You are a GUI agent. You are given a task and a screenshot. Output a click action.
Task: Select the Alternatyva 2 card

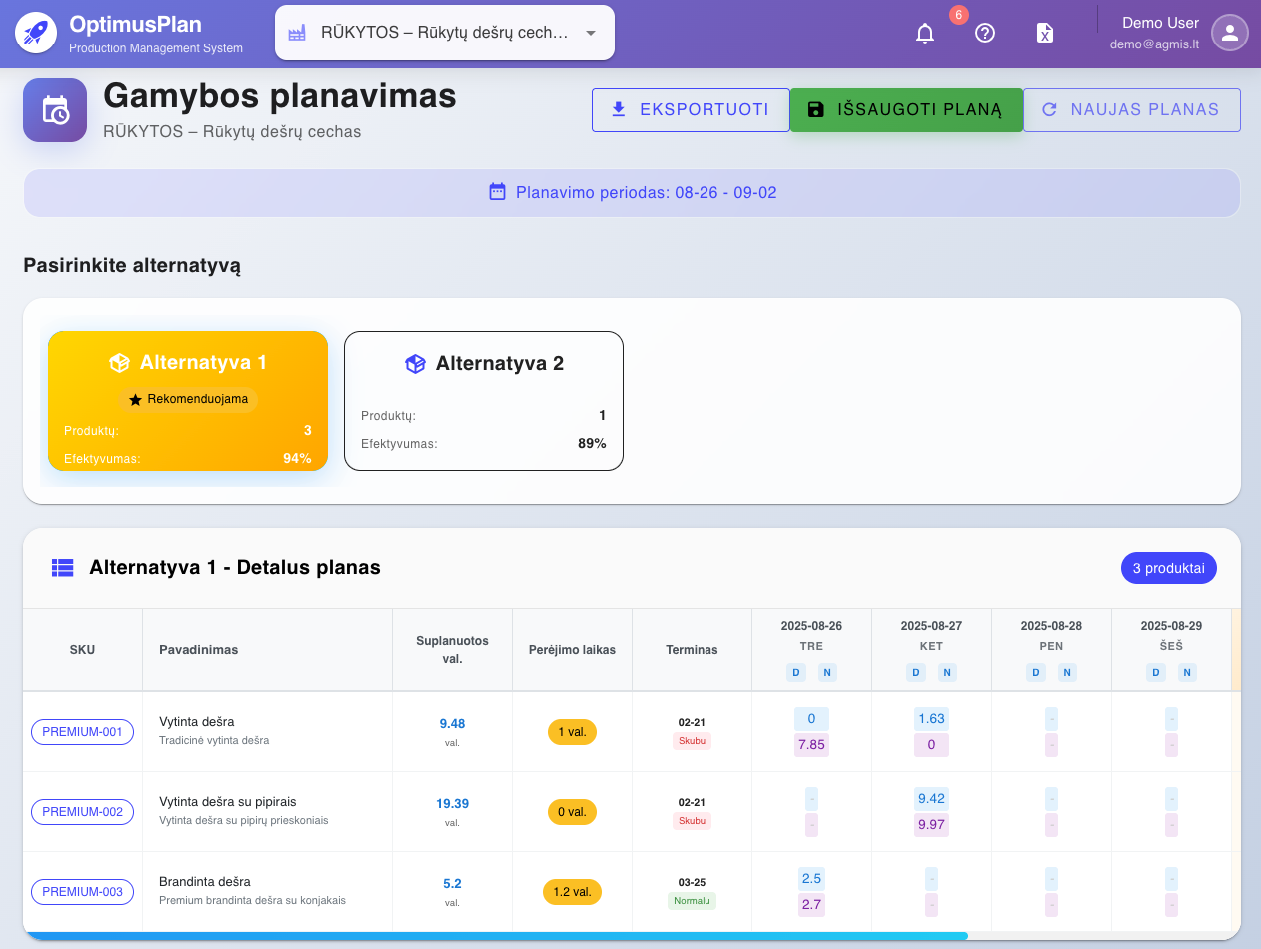tap(483, 400)
